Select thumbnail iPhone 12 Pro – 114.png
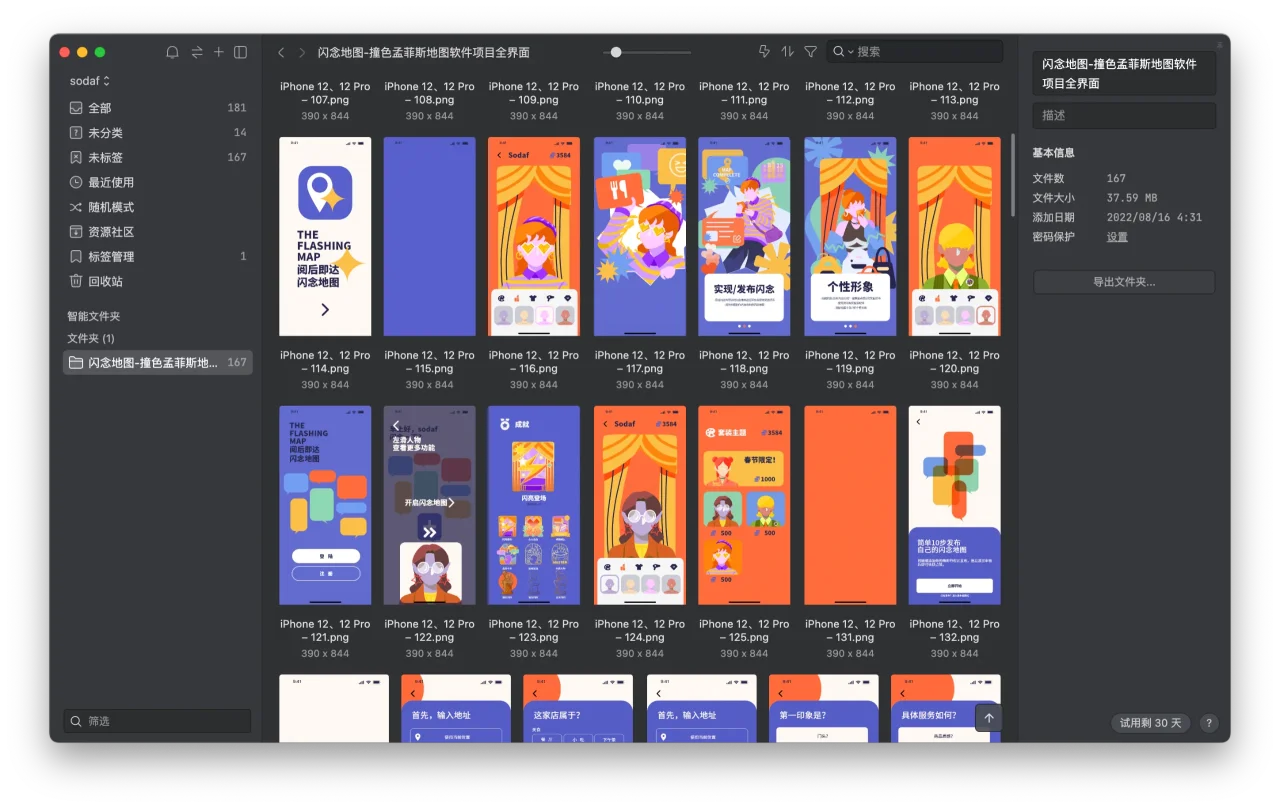The image size is (1280, 808). (x=325, y=236)
